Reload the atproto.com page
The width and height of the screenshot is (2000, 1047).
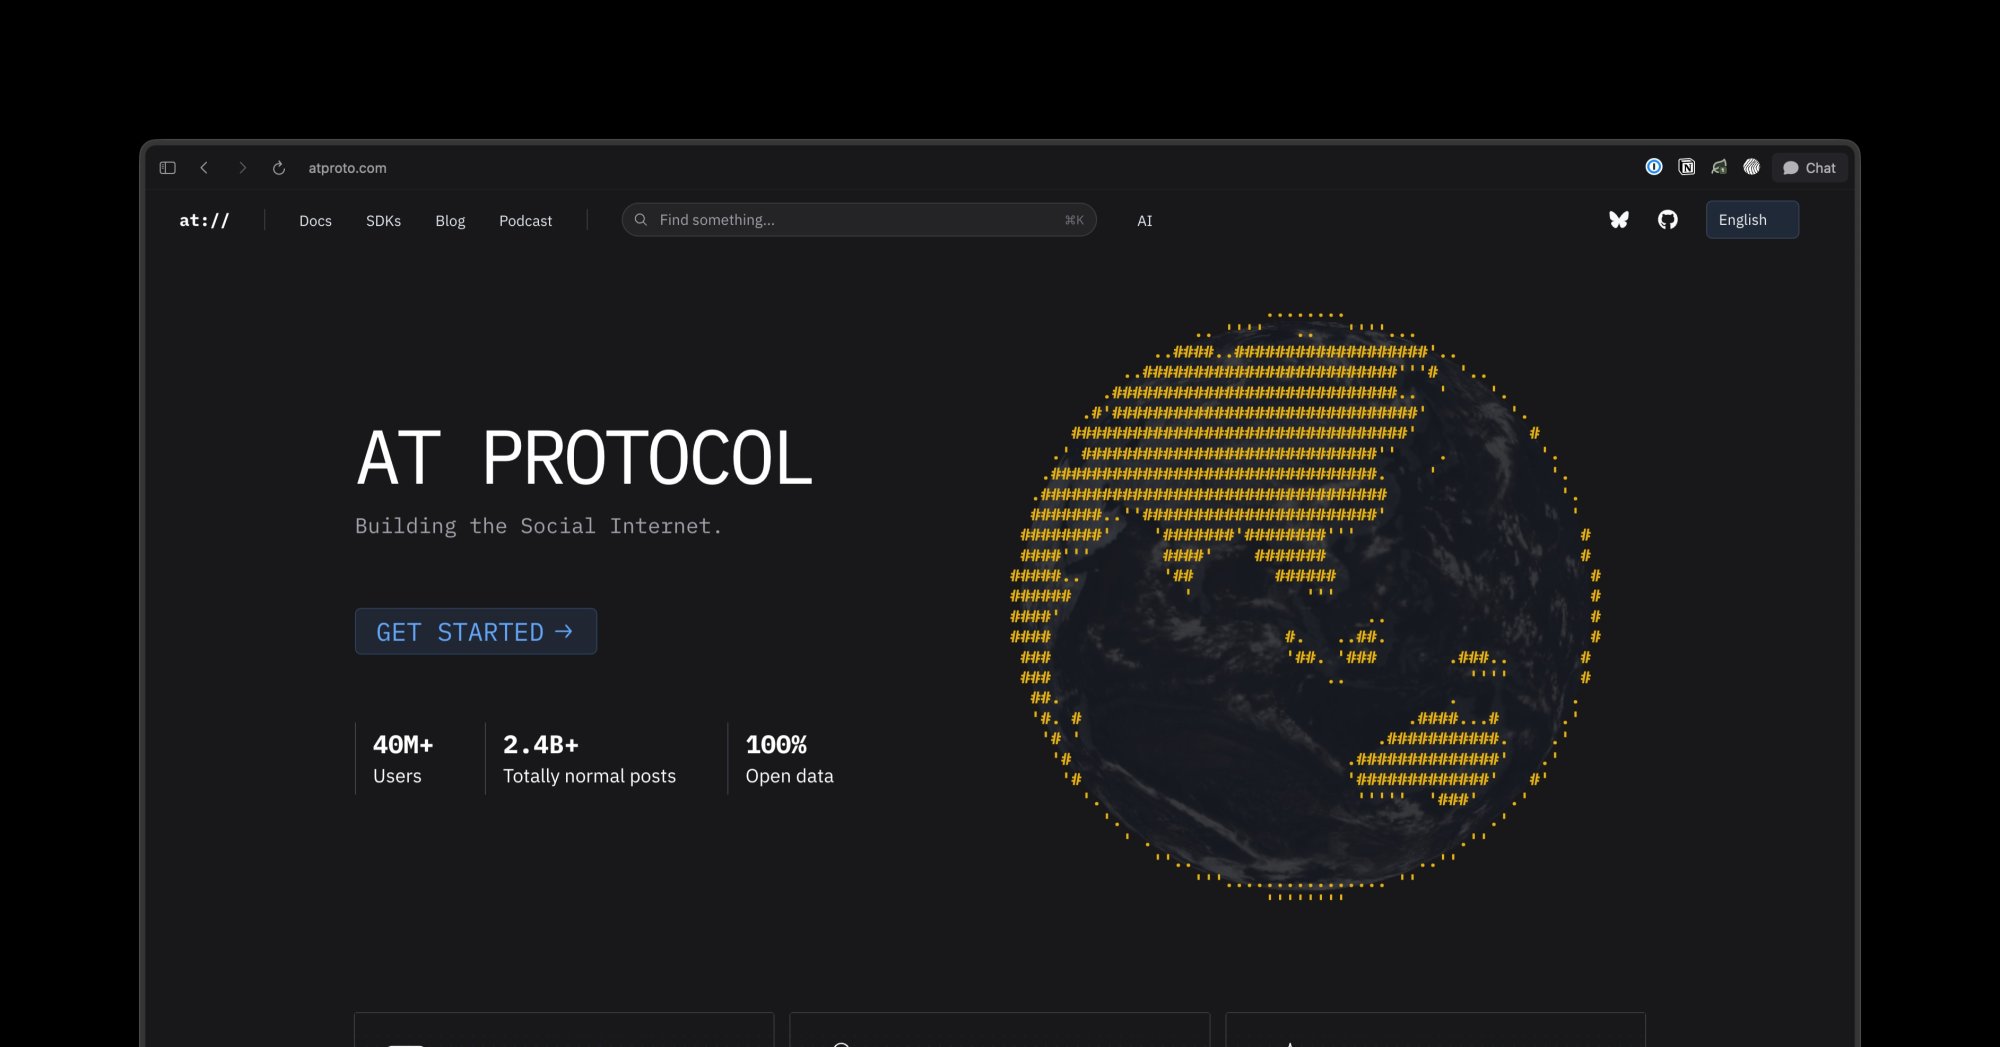pos(279,168)
